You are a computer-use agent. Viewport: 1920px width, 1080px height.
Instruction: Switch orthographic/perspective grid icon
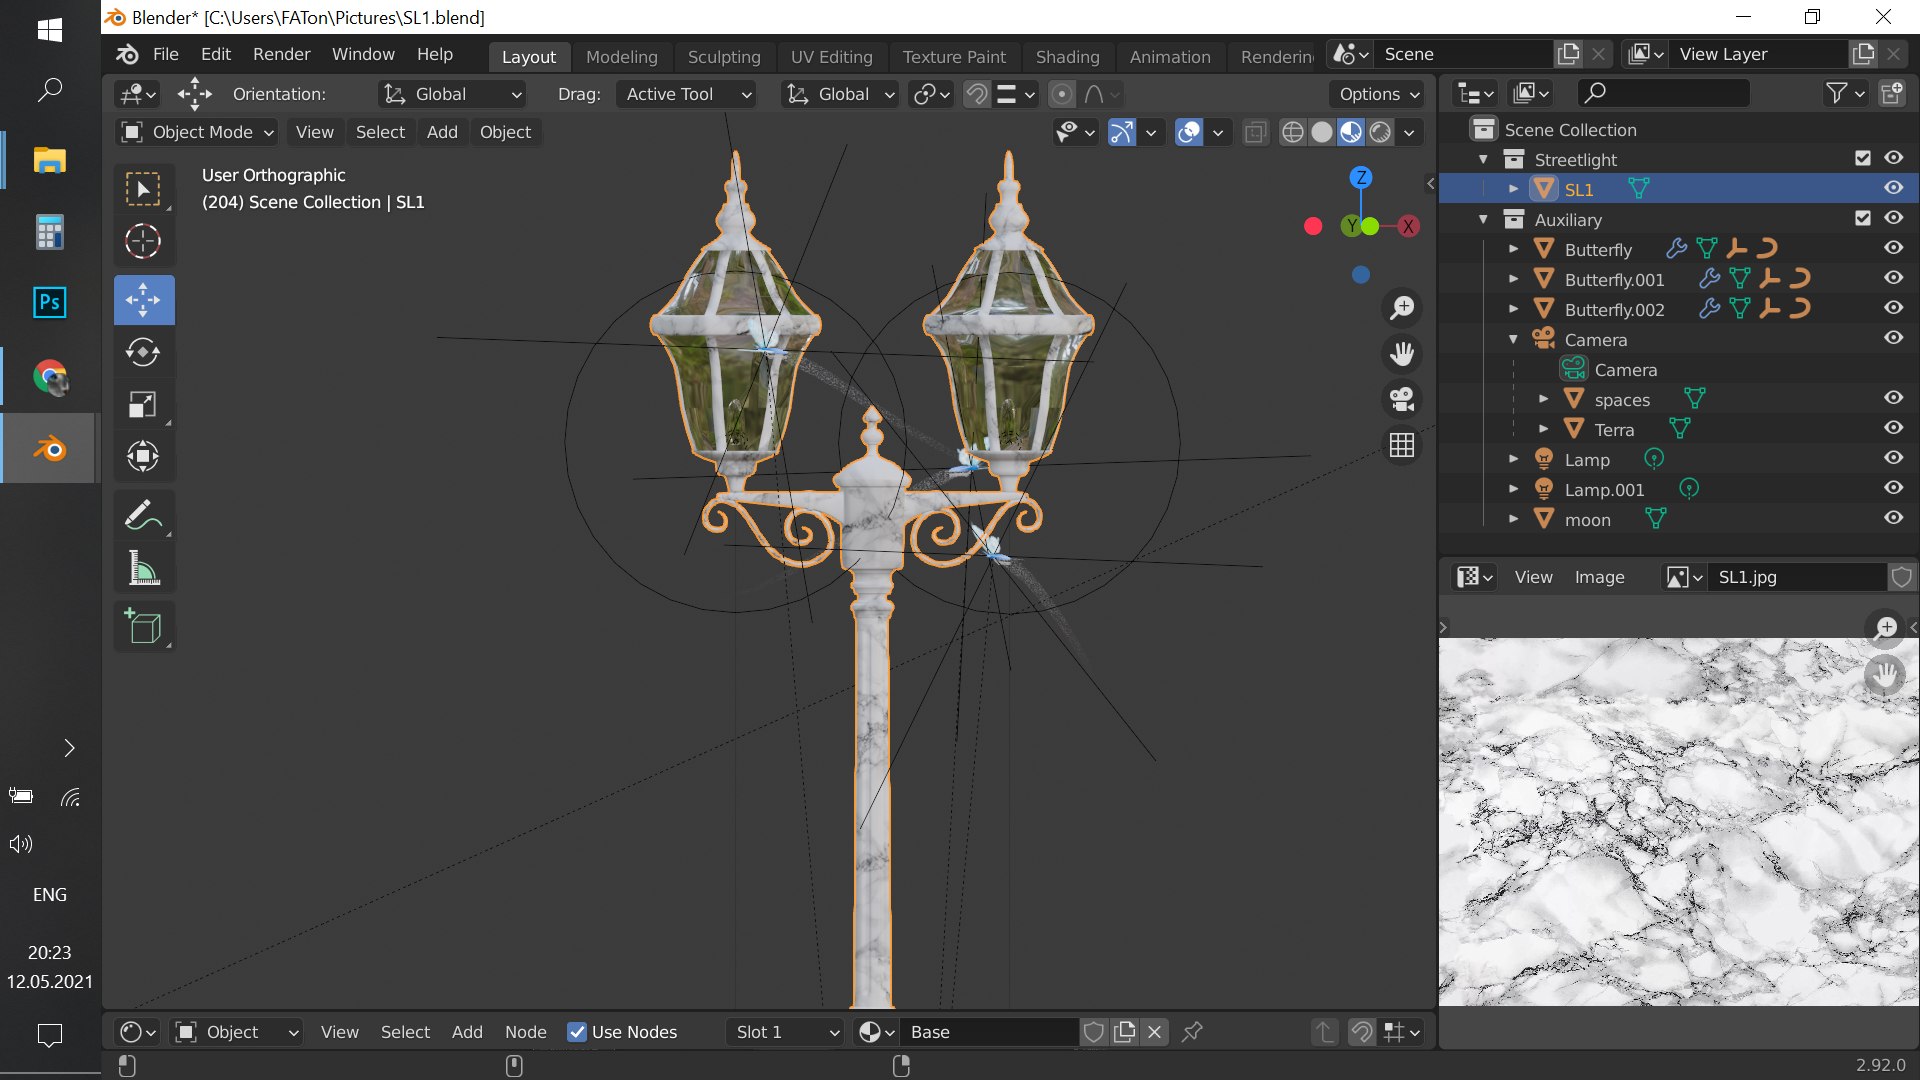click(x=1402, y=445)
